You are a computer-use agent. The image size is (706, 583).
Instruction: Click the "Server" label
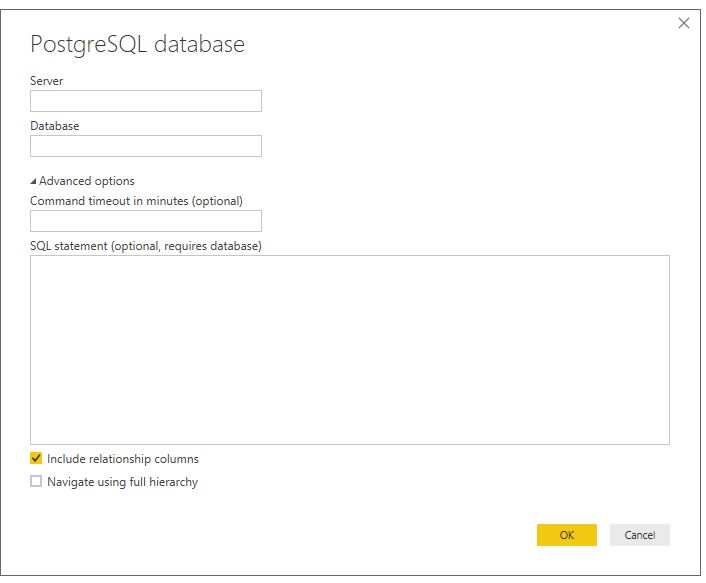(x=46, y=81)
